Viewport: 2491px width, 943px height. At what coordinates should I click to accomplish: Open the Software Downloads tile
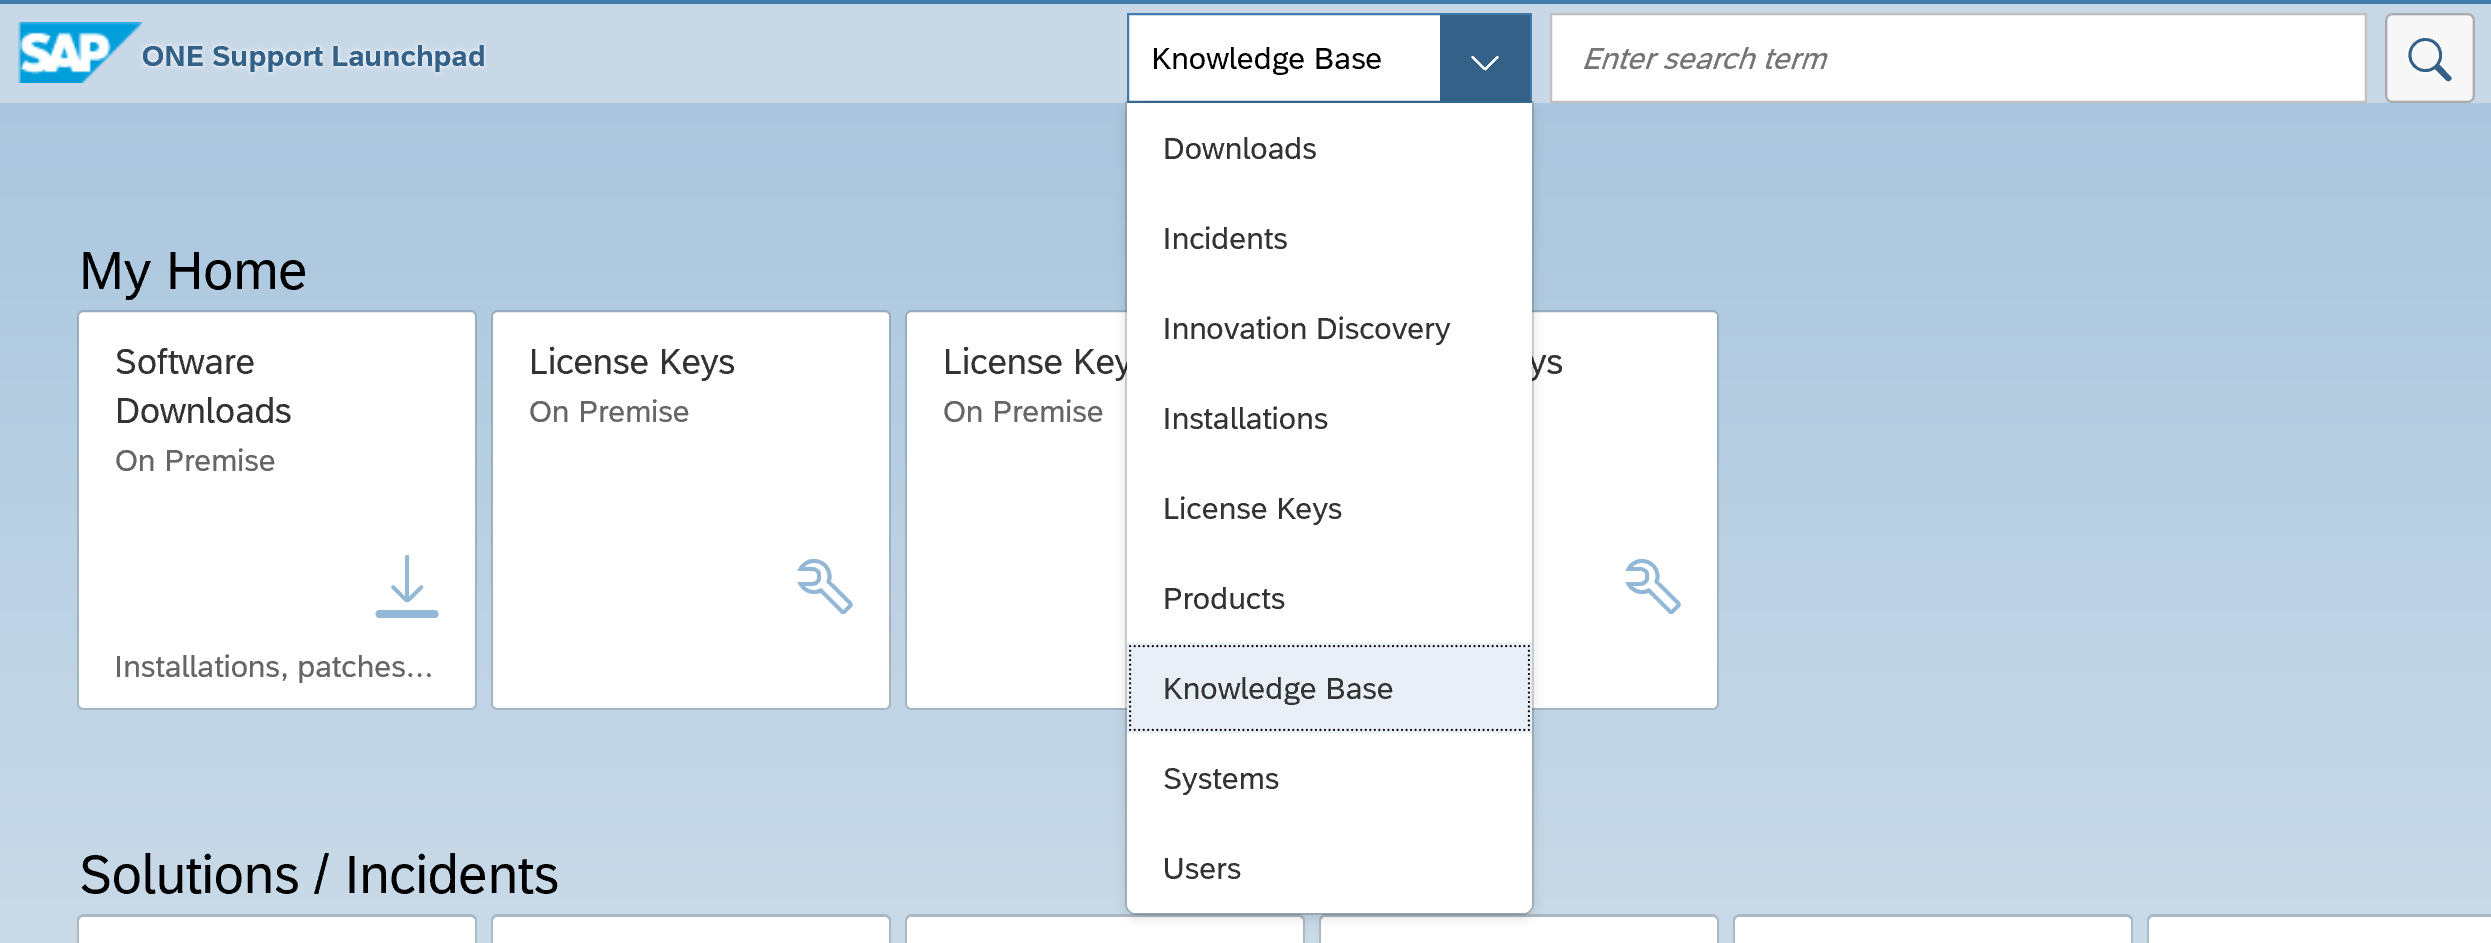click(276, 510)
